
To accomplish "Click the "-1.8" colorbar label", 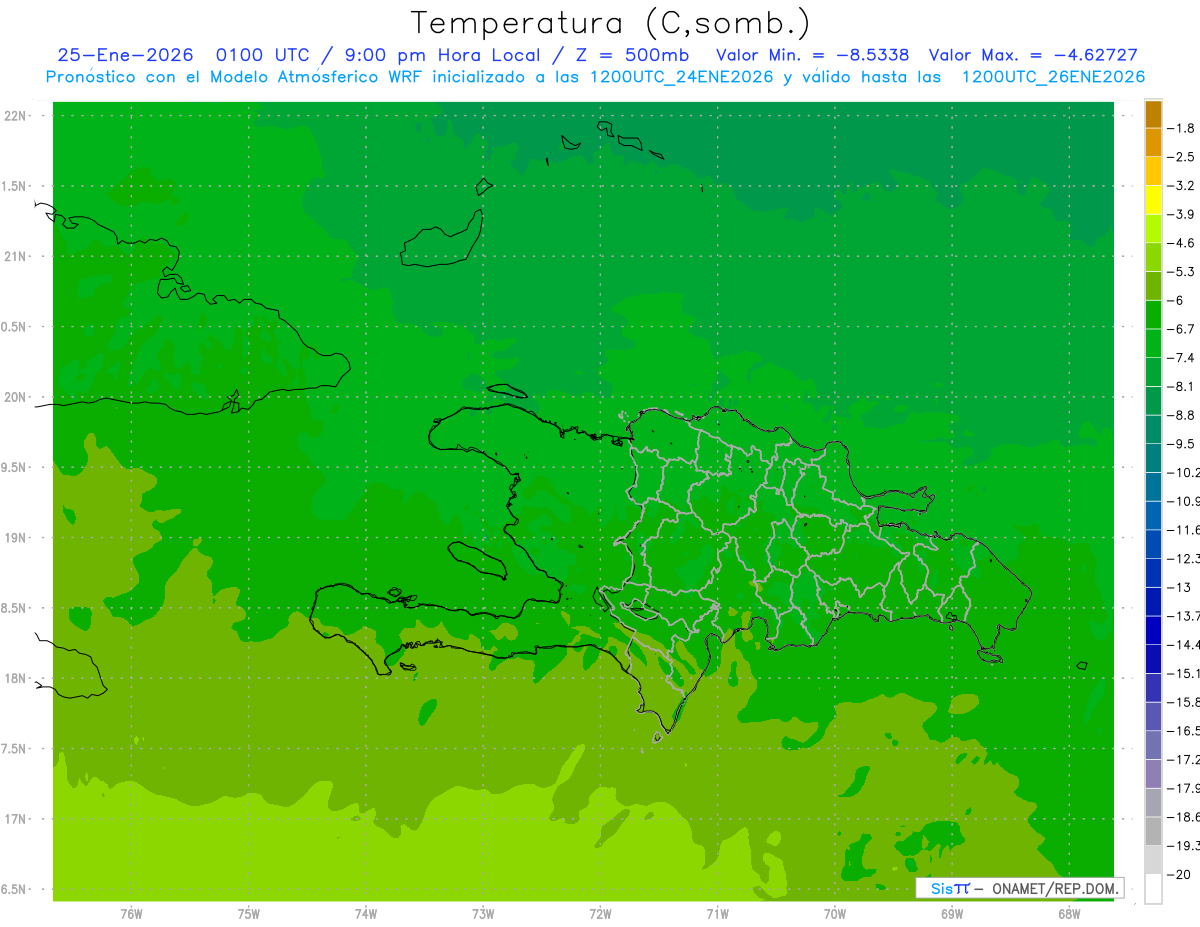I will coord(1181,128).
